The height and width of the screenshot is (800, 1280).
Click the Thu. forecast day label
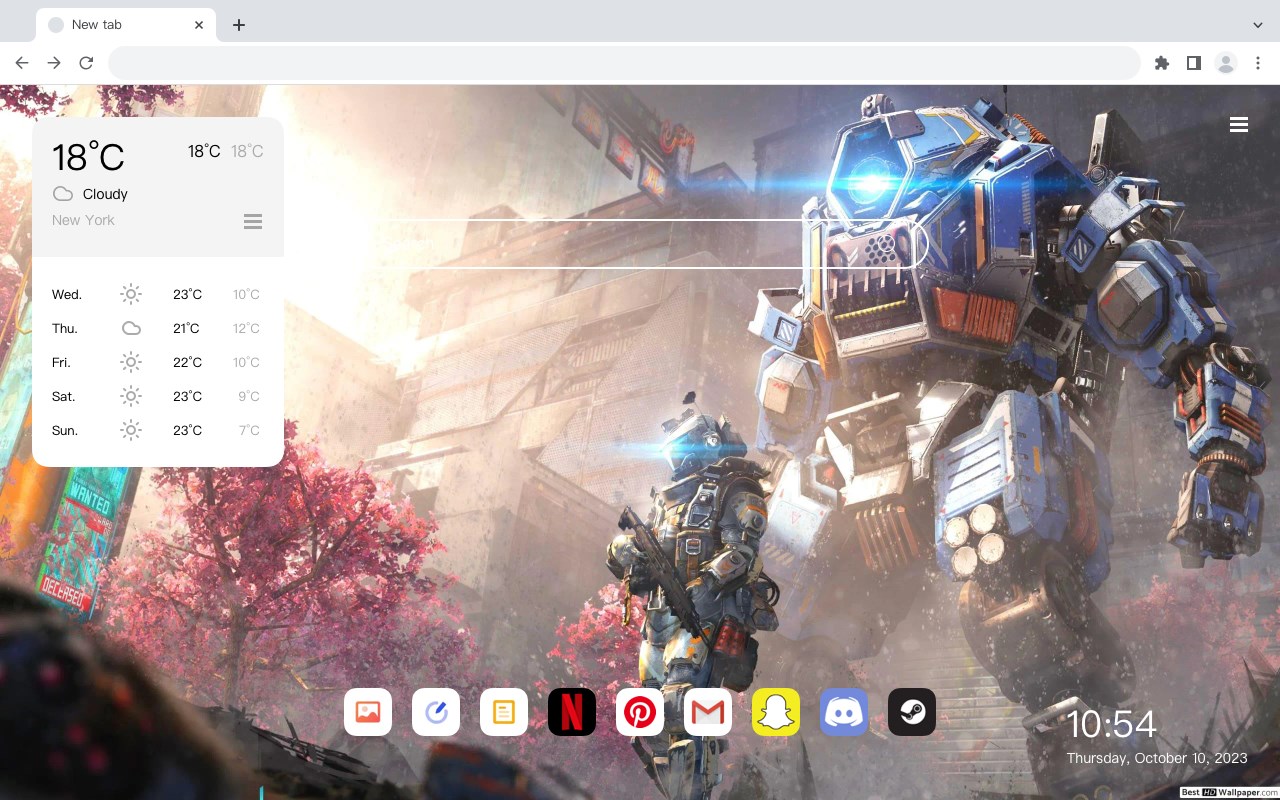tap(65, 328)
